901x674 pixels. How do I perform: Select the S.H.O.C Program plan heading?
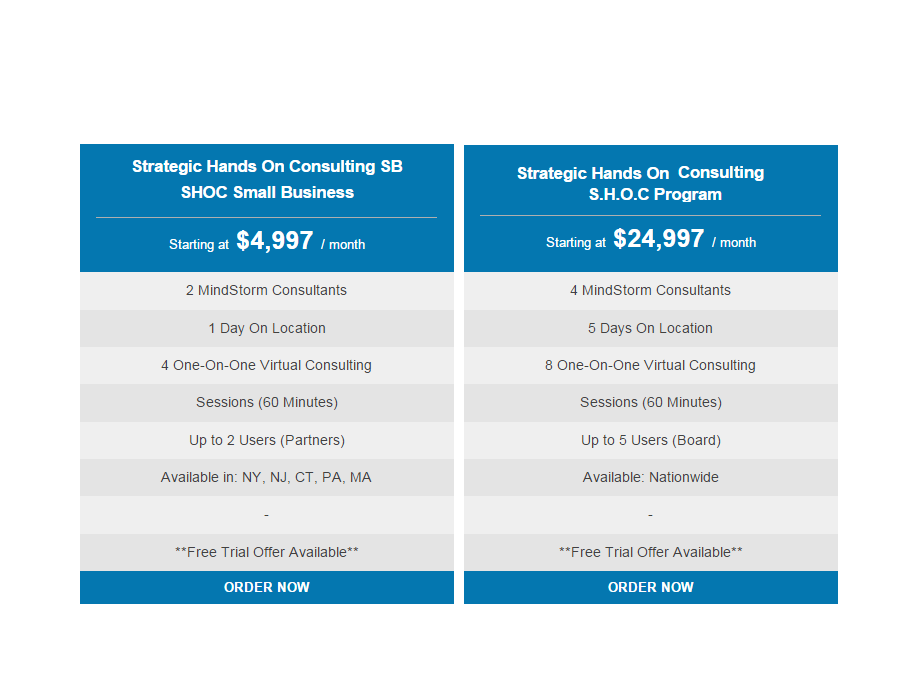click(x=640, y=183)
